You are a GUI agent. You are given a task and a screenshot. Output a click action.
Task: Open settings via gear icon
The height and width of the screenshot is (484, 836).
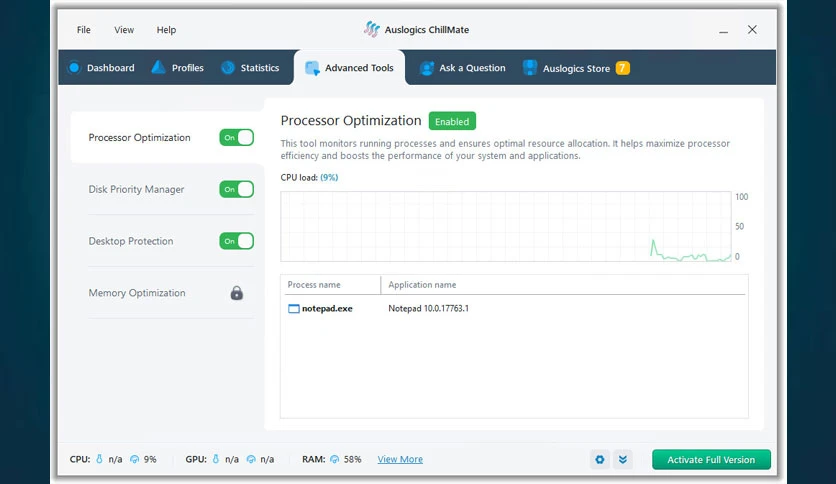(600, 459)
